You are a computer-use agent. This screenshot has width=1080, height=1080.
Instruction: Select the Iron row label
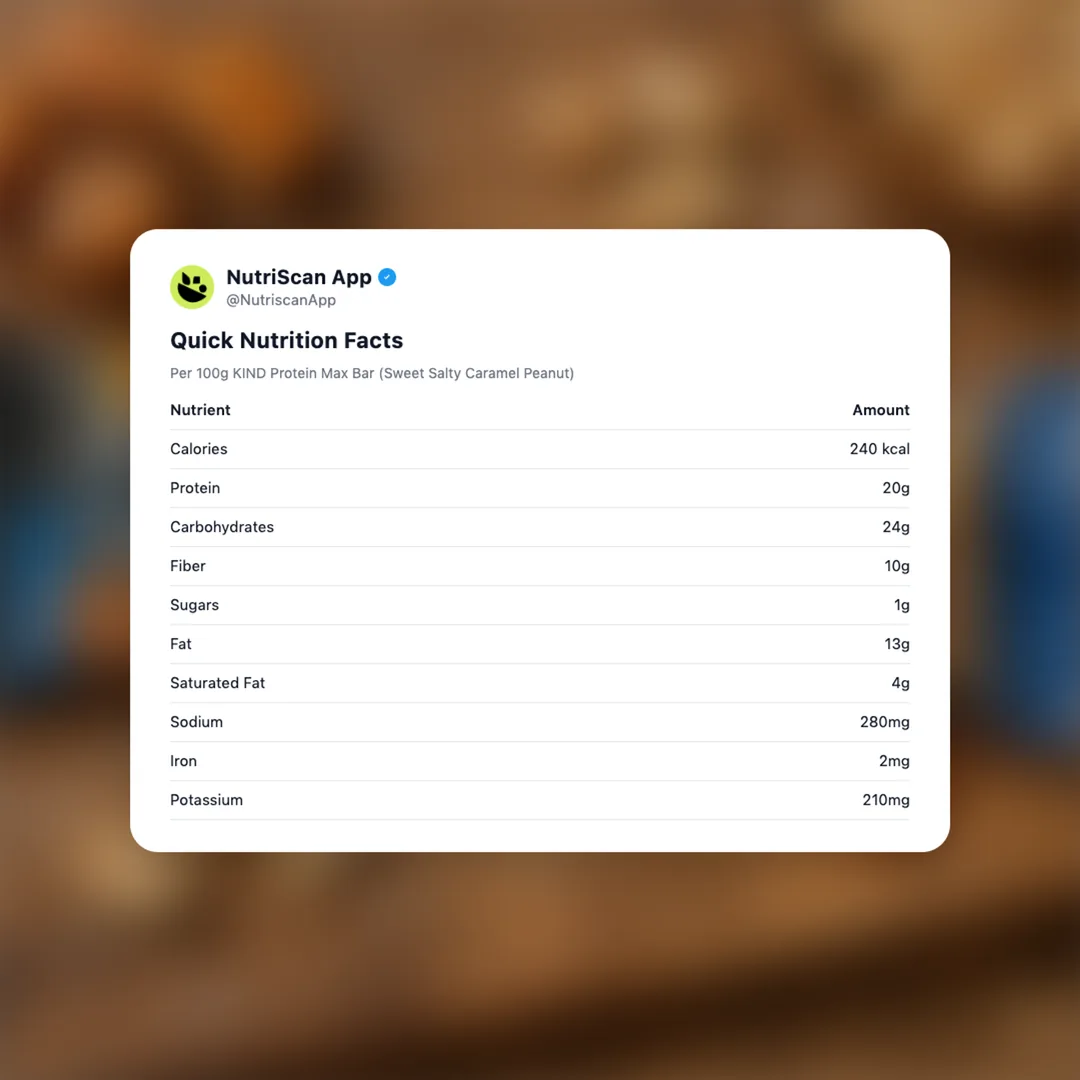[183, 761]
